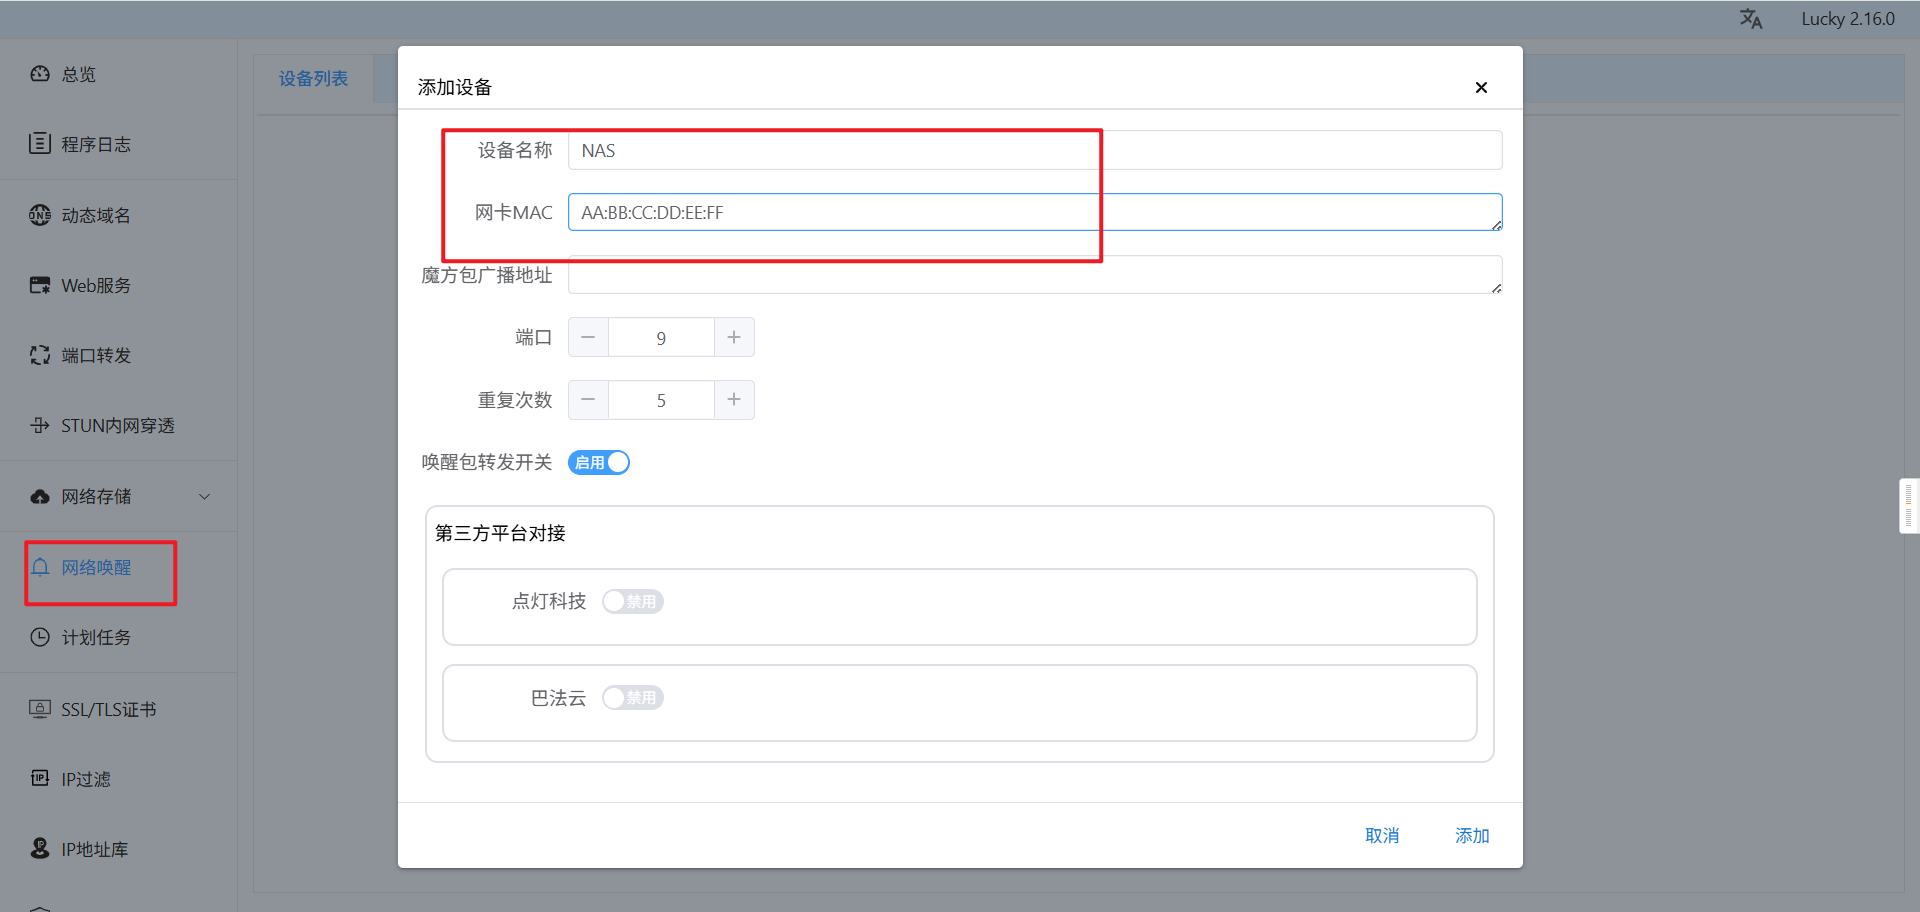This screenshot has width=1920, height=912.
Task: Switch to the 设备列表 tab
Action: click(313, 79)
